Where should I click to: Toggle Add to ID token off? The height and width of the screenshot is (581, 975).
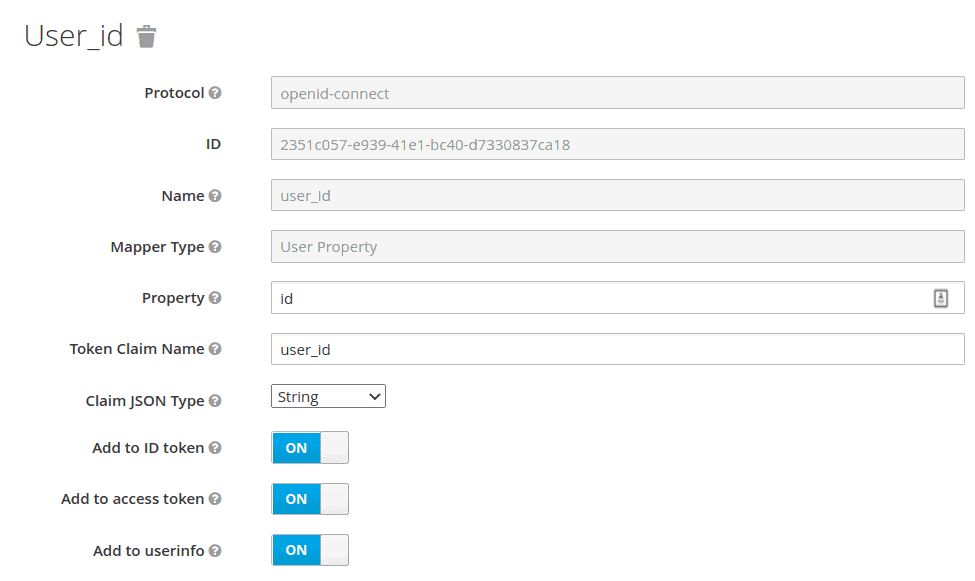click(x=309, y=447)
